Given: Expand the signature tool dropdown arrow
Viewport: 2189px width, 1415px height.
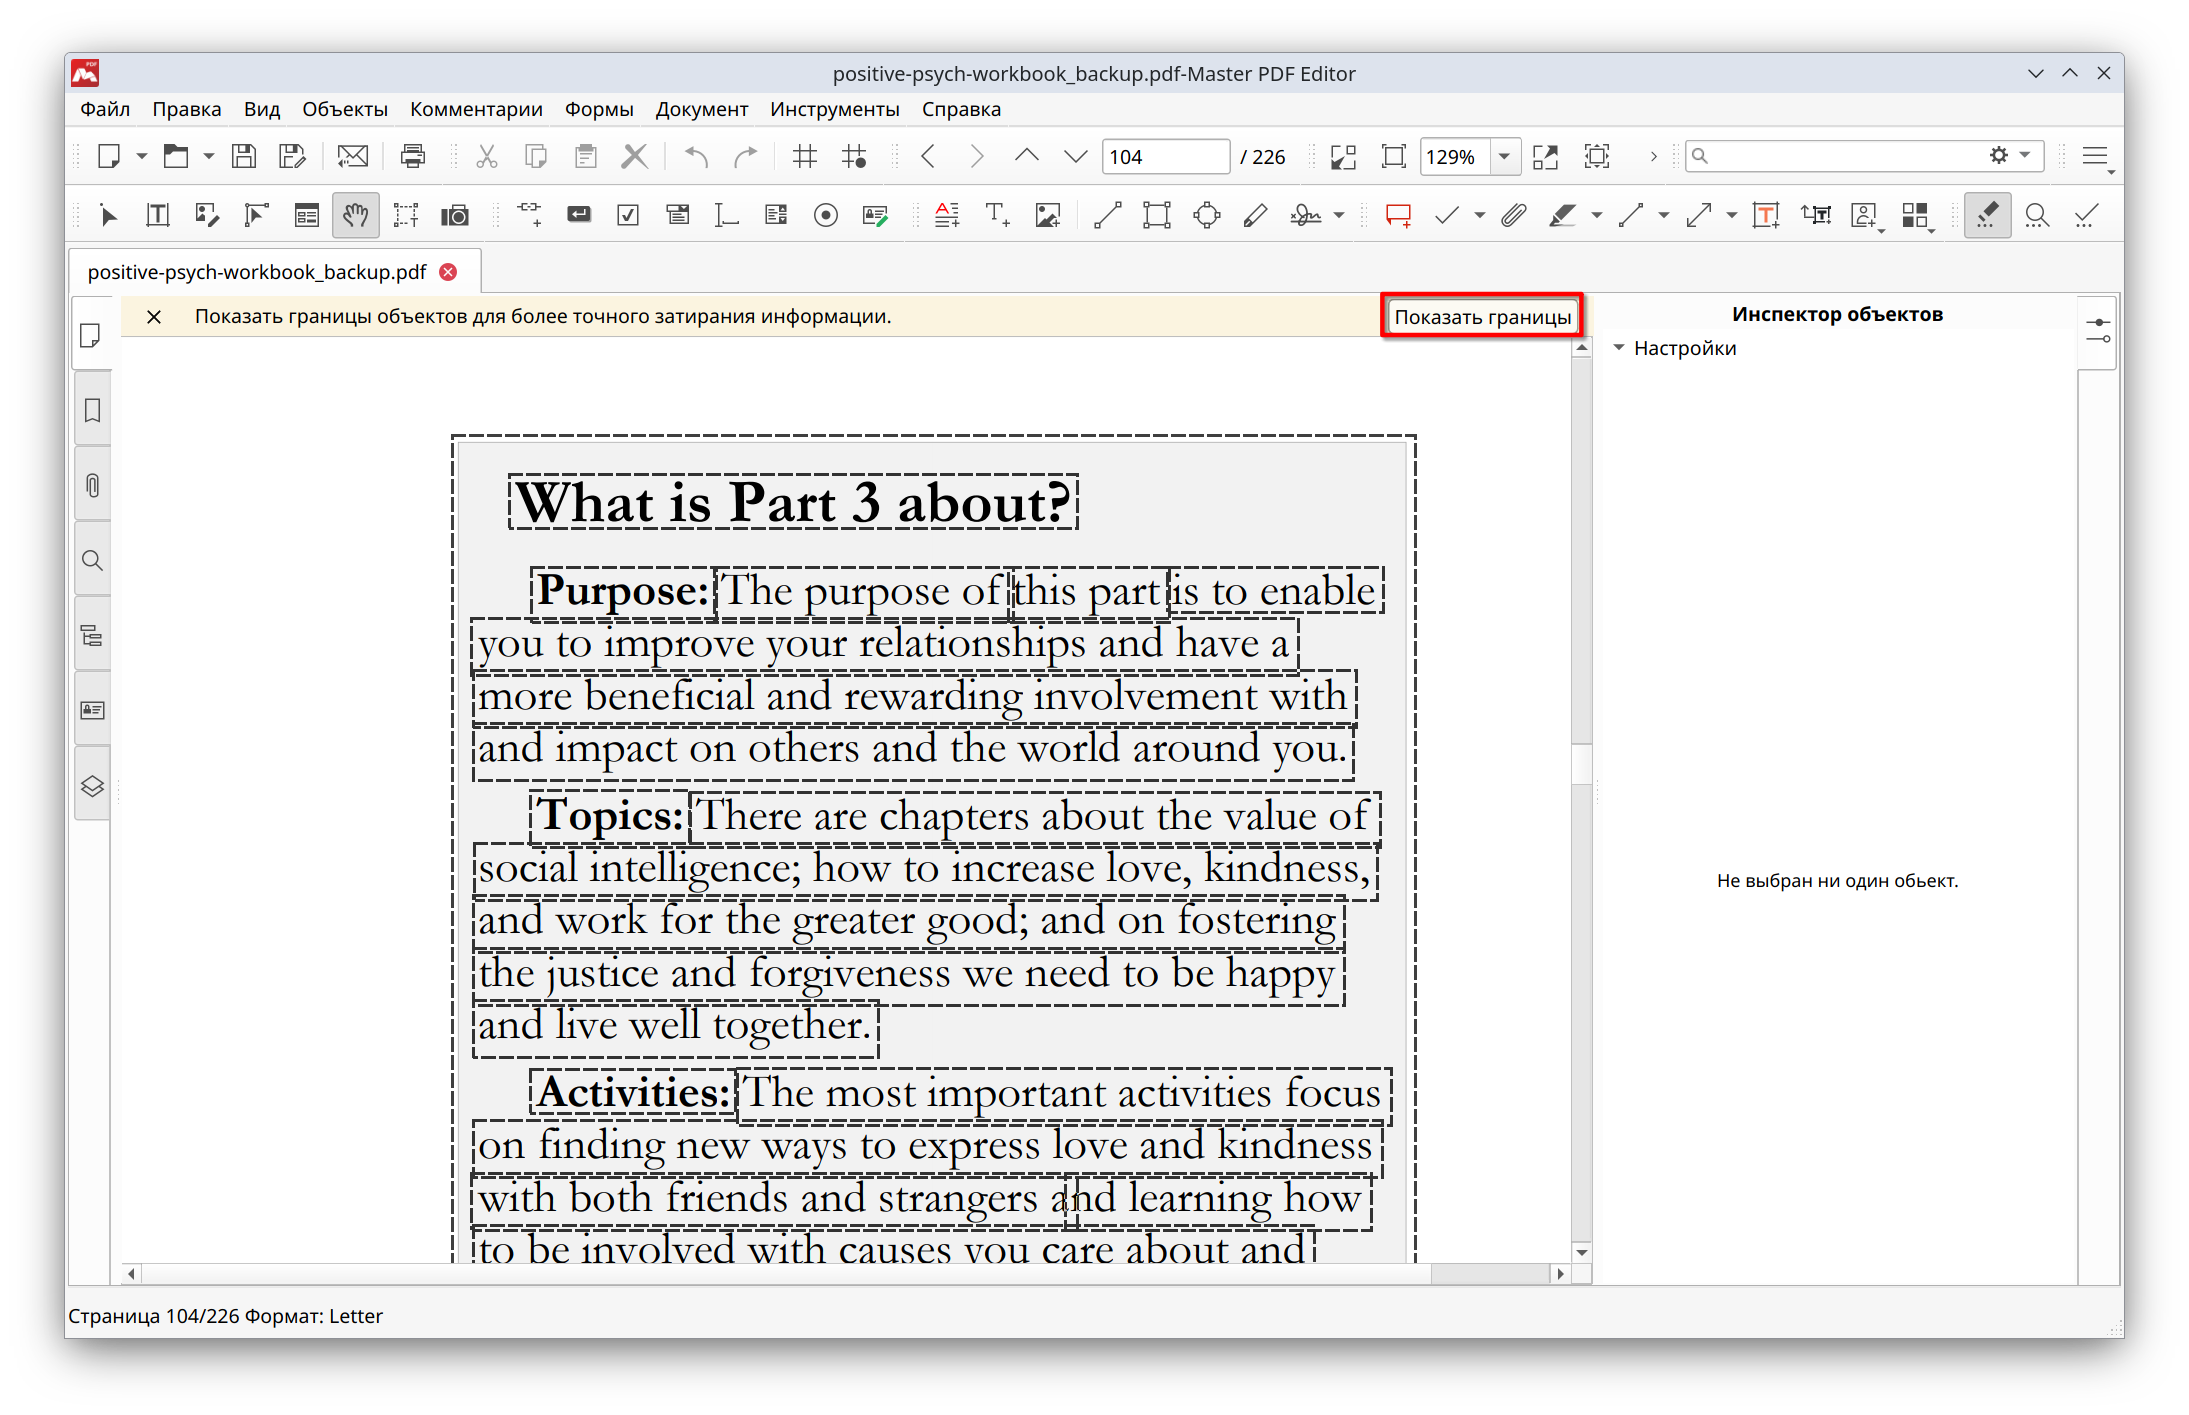Looking at the screenshot, I should [x=1339, y=215].
